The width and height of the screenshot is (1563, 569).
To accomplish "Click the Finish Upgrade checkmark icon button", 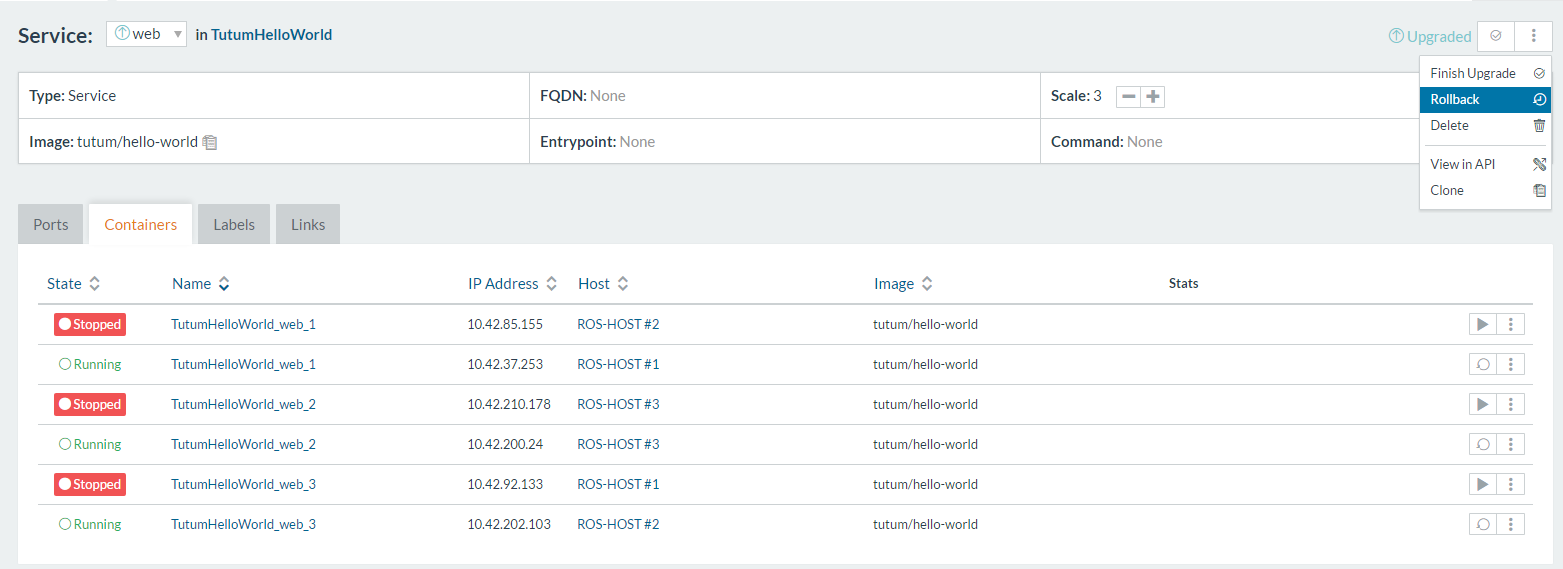I will (1496, 36).
